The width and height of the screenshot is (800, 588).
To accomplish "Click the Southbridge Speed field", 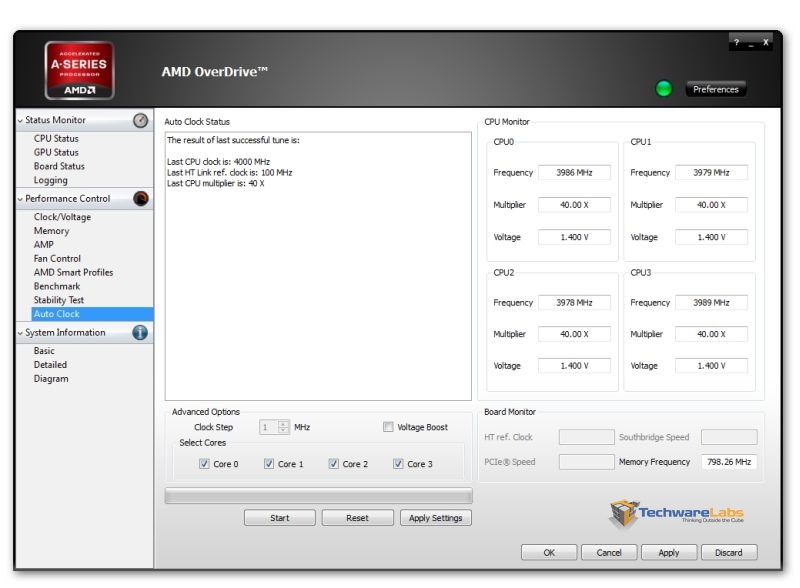I will tap(729, 437).
